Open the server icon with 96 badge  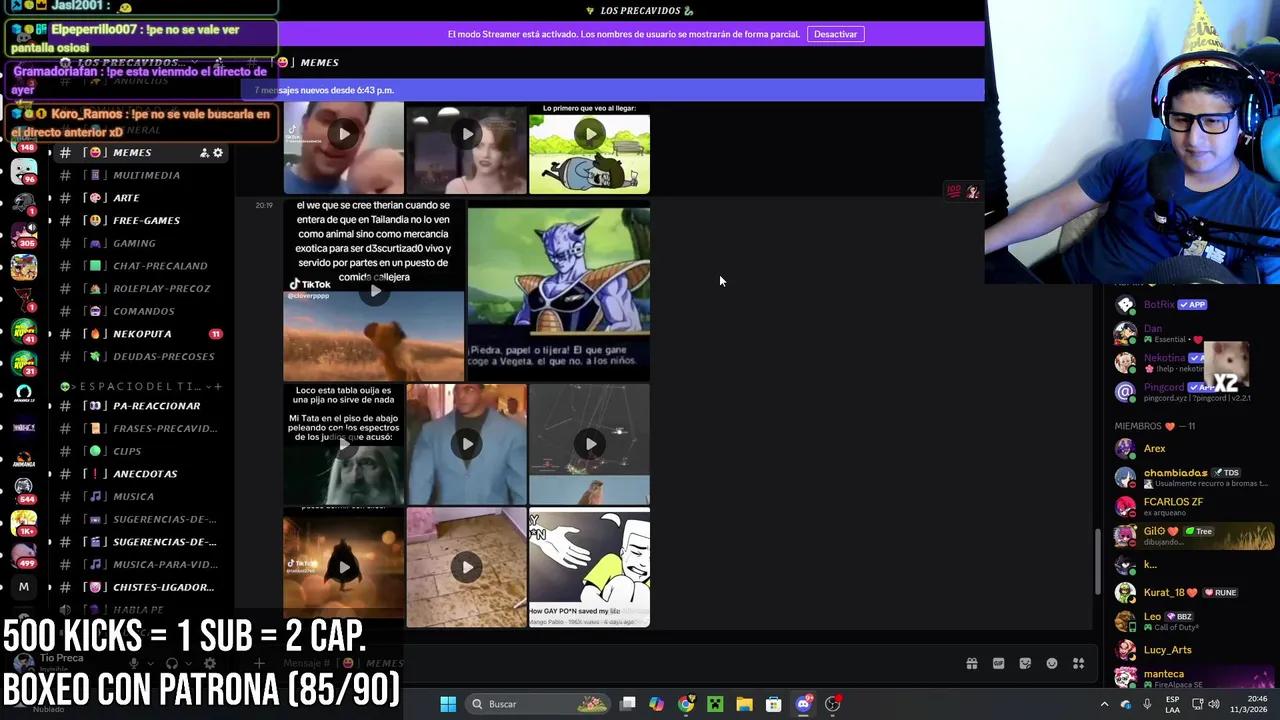click(x=24, y=171)
